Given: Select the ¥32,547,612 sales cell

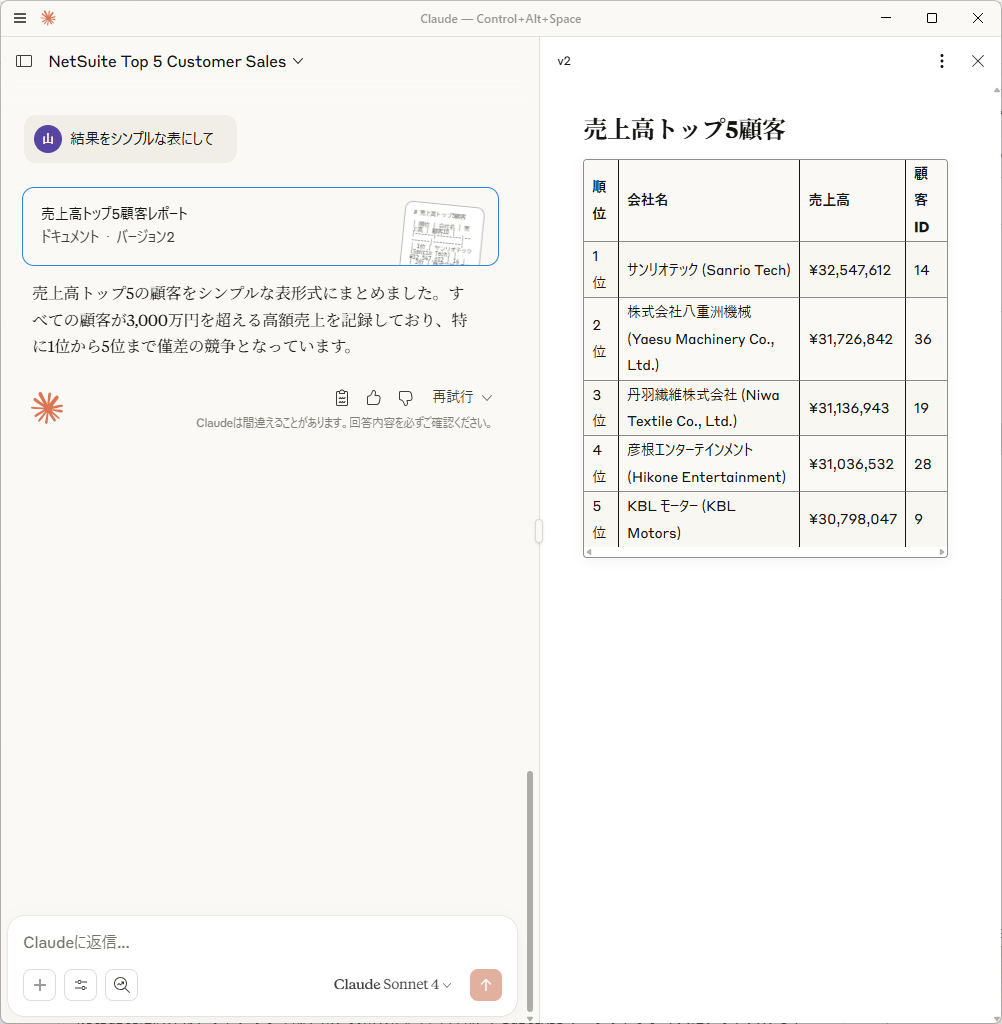Looking at the screenshot, I should [x=852, y=270].
